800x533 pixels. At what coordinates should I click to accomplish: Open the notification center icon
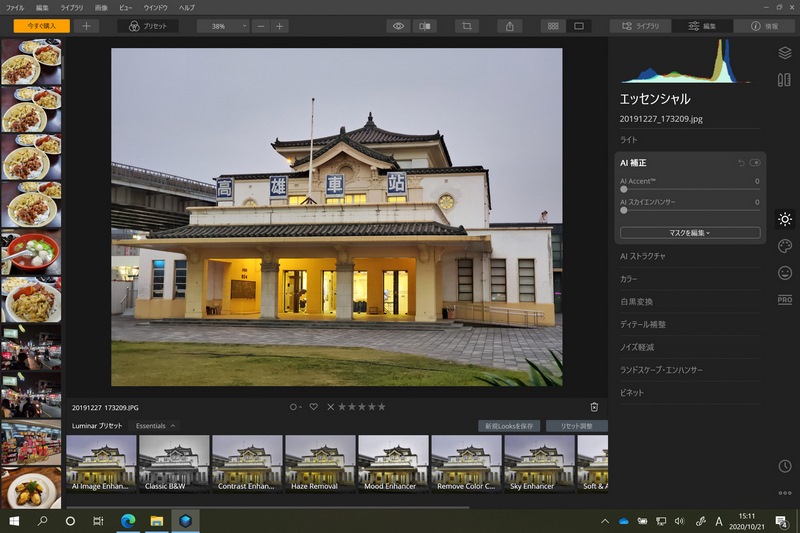[781, 521]
